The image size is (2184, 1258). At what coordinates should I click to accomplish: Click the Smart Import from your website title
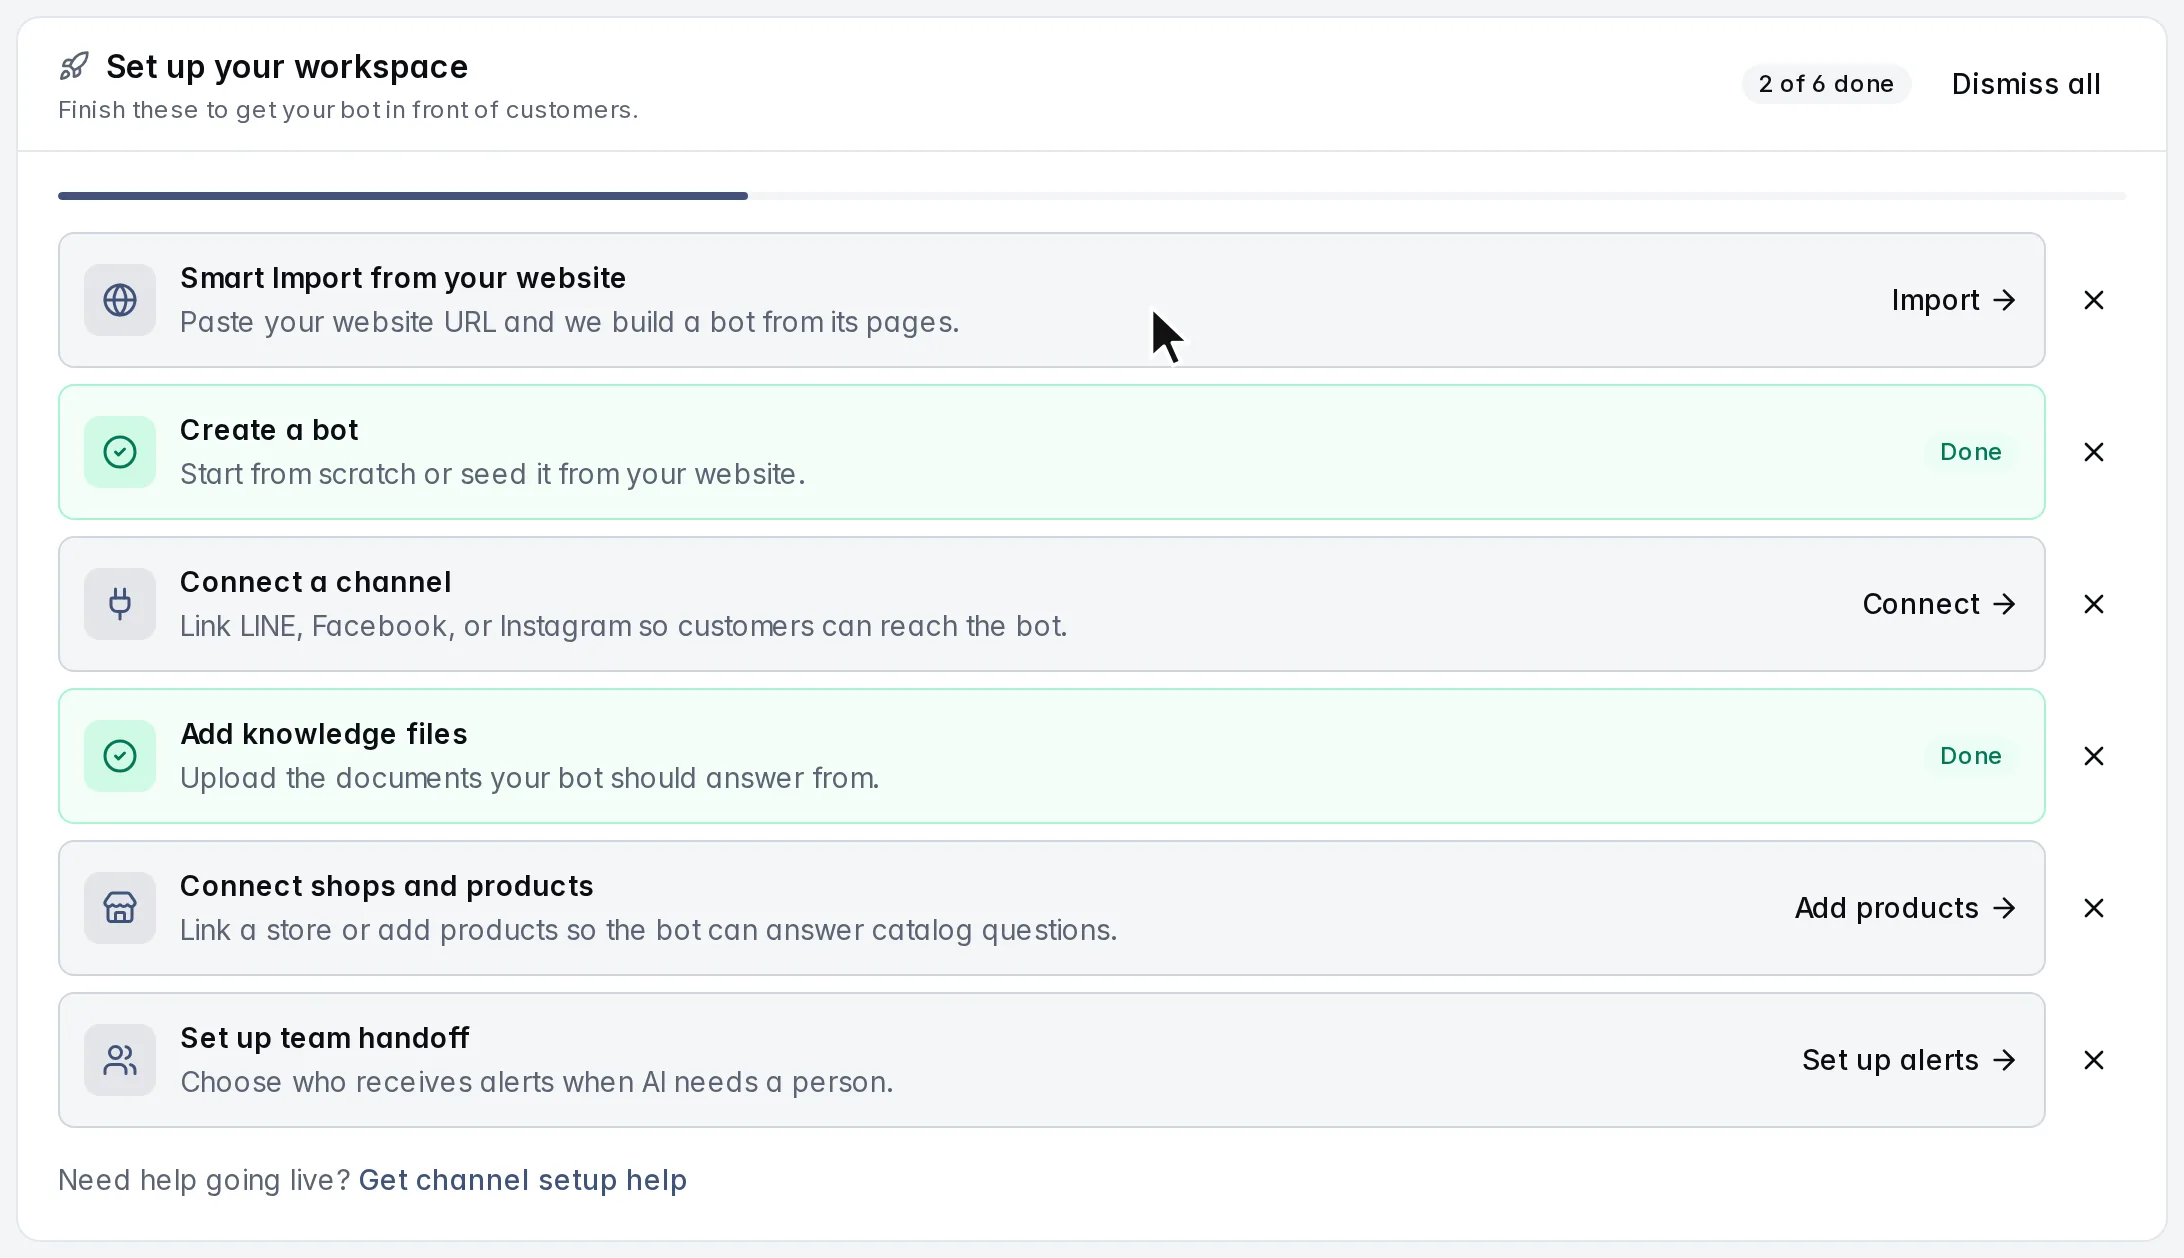[x=403, y=278]
